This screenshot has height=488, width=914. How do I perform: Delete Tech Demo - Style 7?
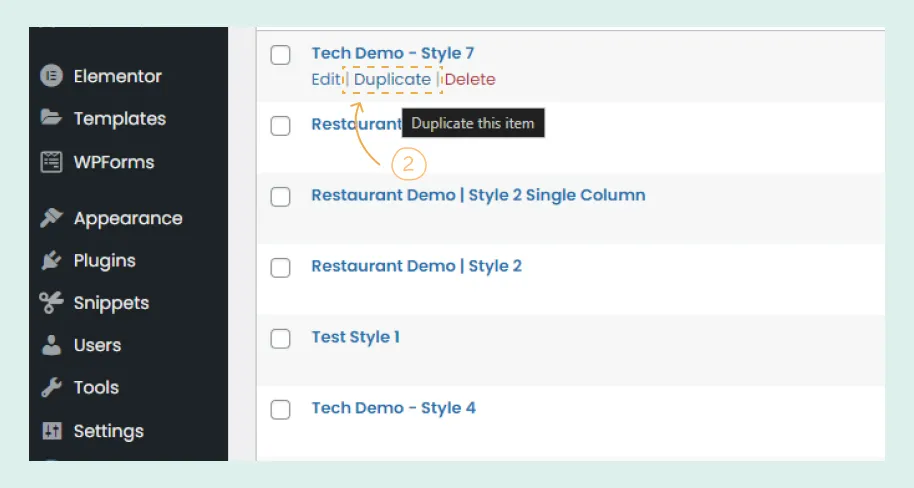click(470, 79)
